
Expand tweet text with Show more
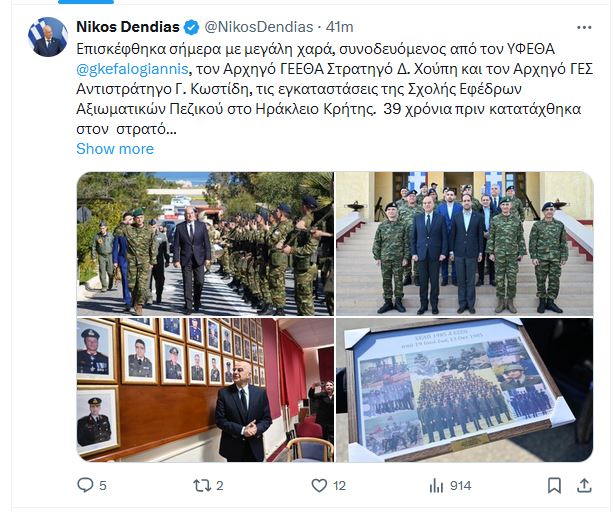(x=115, y=149)
